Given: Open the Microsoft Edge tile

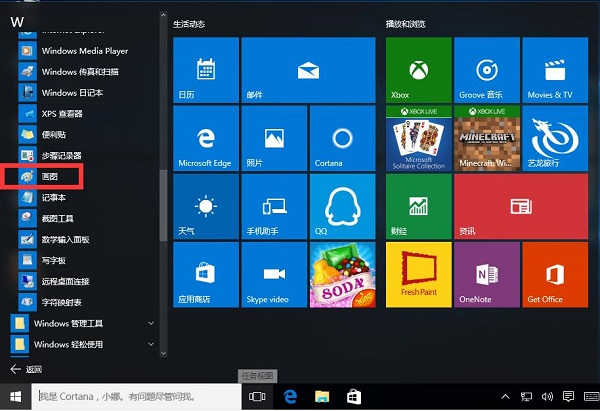Looking at the screenshot, I should pos(204,141).
